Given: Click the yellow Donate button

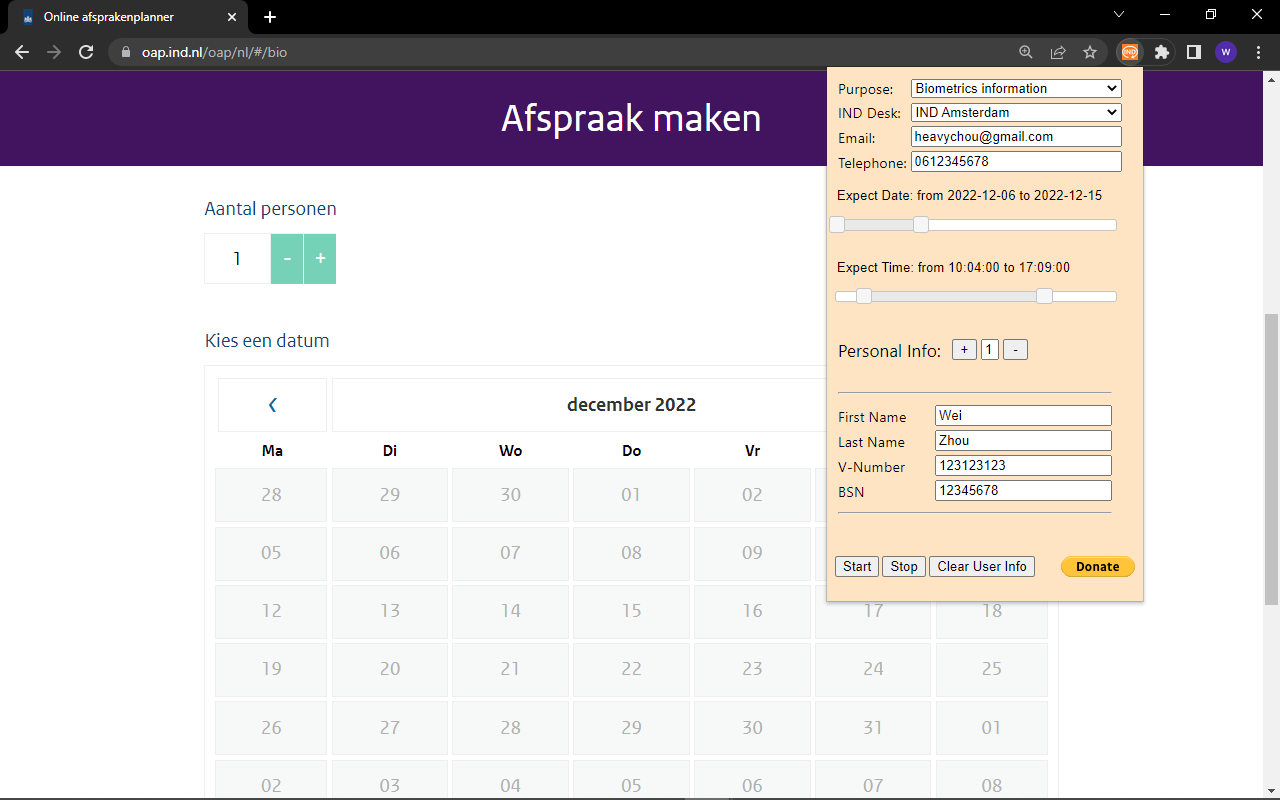Looking at the screenshot, I should (x=1098, y=567).
